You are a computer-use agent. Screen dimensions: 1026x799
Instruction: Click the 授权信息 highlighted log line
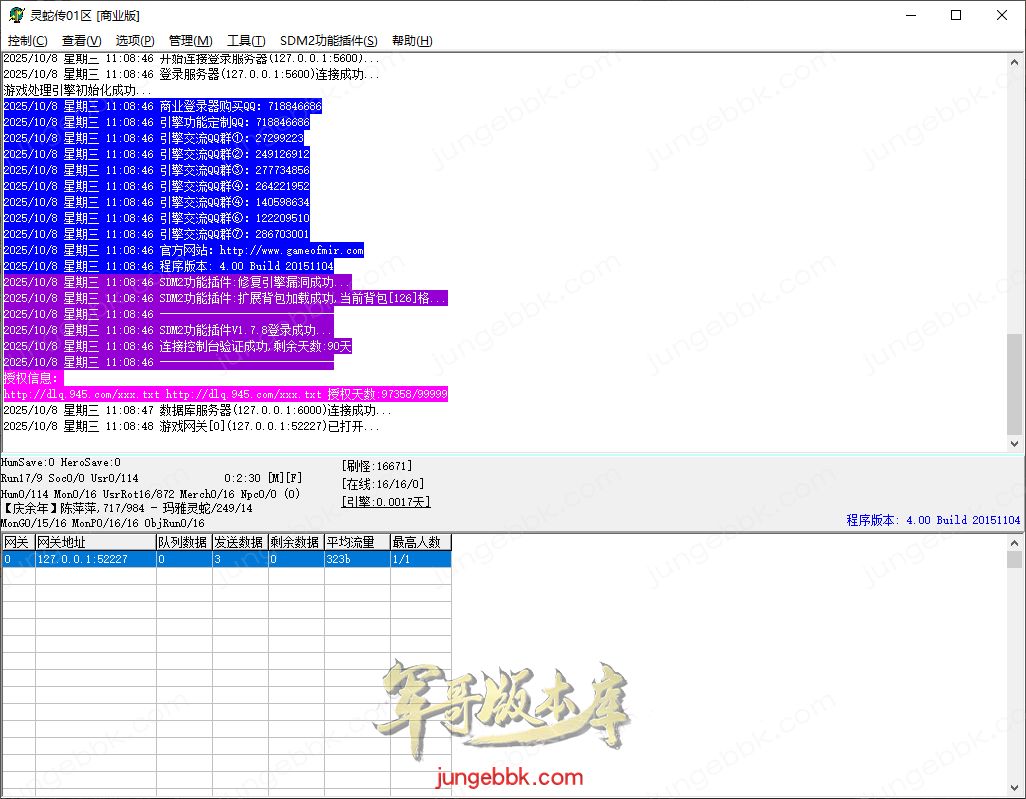coord(27,377)
